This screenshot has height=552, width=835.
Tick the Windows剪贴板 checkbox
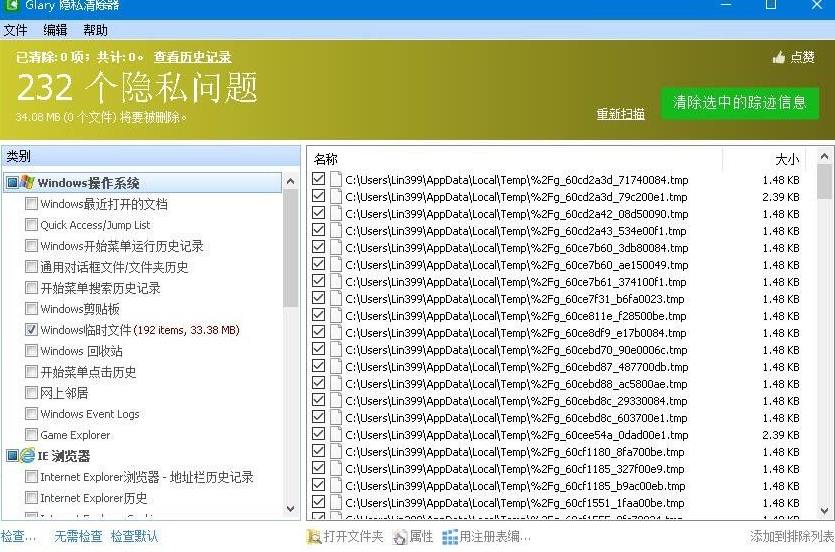(x=31, y=308)
